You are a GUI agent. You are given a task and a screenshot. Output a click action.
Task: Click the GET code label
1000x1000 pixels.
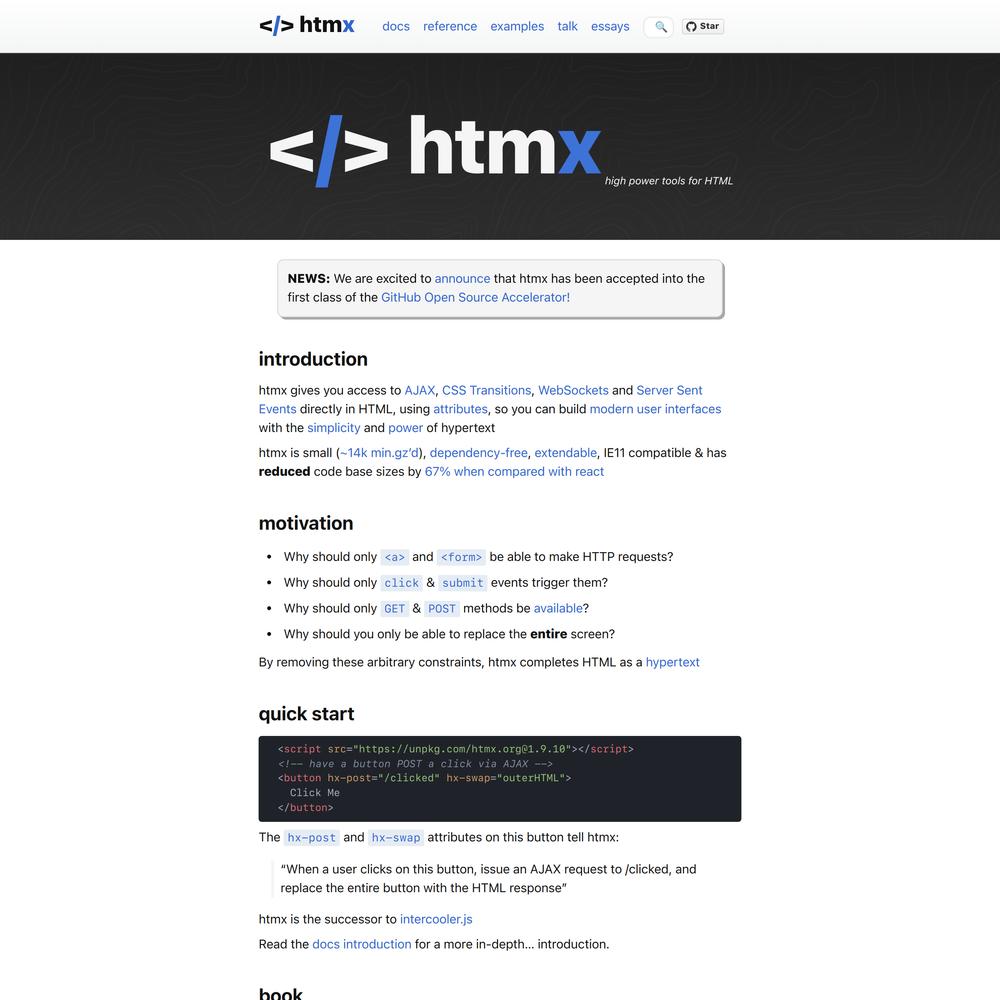pos(394,608)
